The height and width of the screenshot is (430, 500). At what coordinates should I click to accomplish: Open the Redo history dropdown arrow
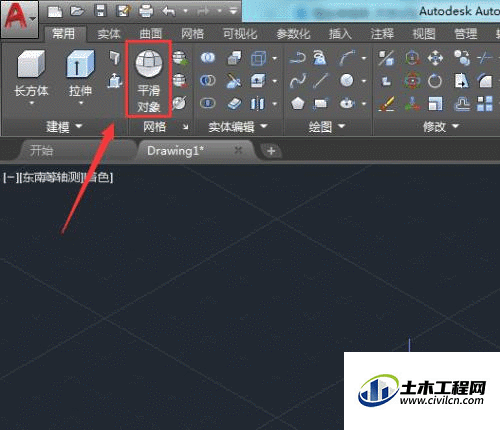coord(220,12)
